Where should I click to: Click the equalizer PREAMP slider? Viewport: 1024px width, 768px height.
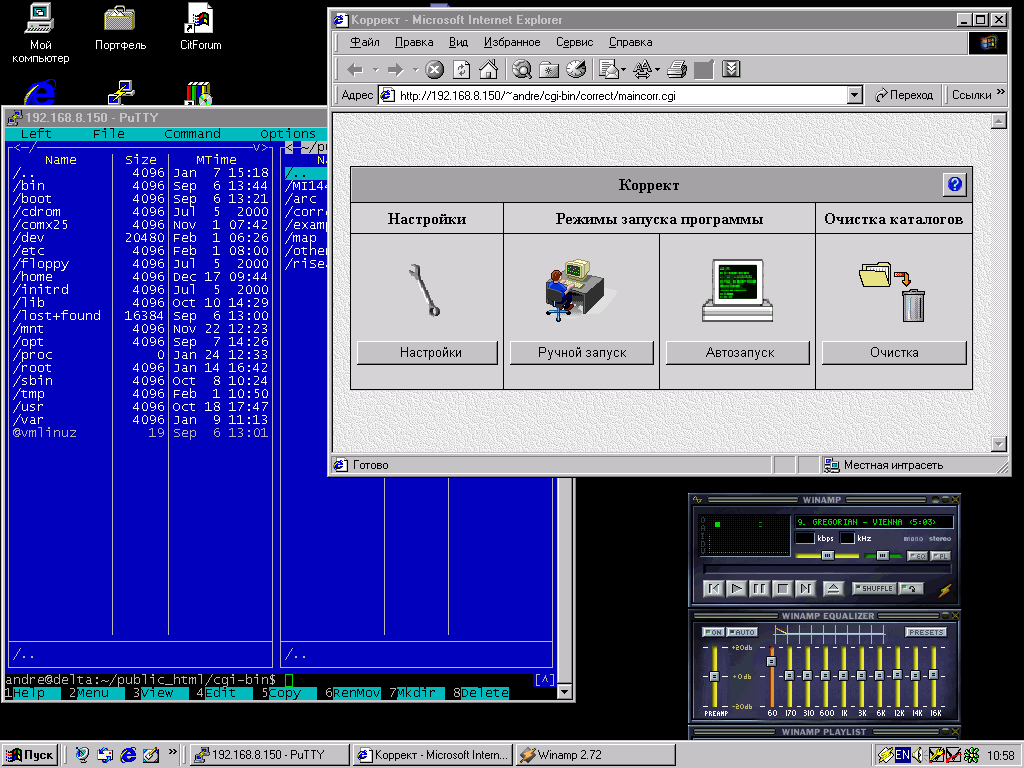[x=714, y=677]
